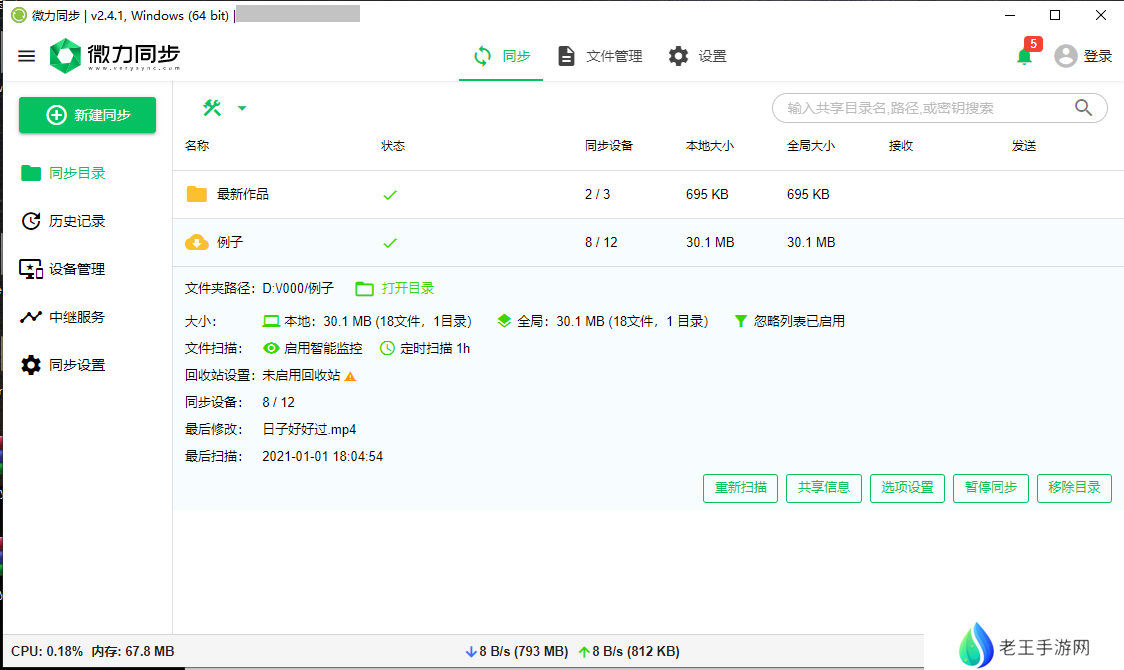Toggle 启用智能监控 eye icon

tap(271, 348)
